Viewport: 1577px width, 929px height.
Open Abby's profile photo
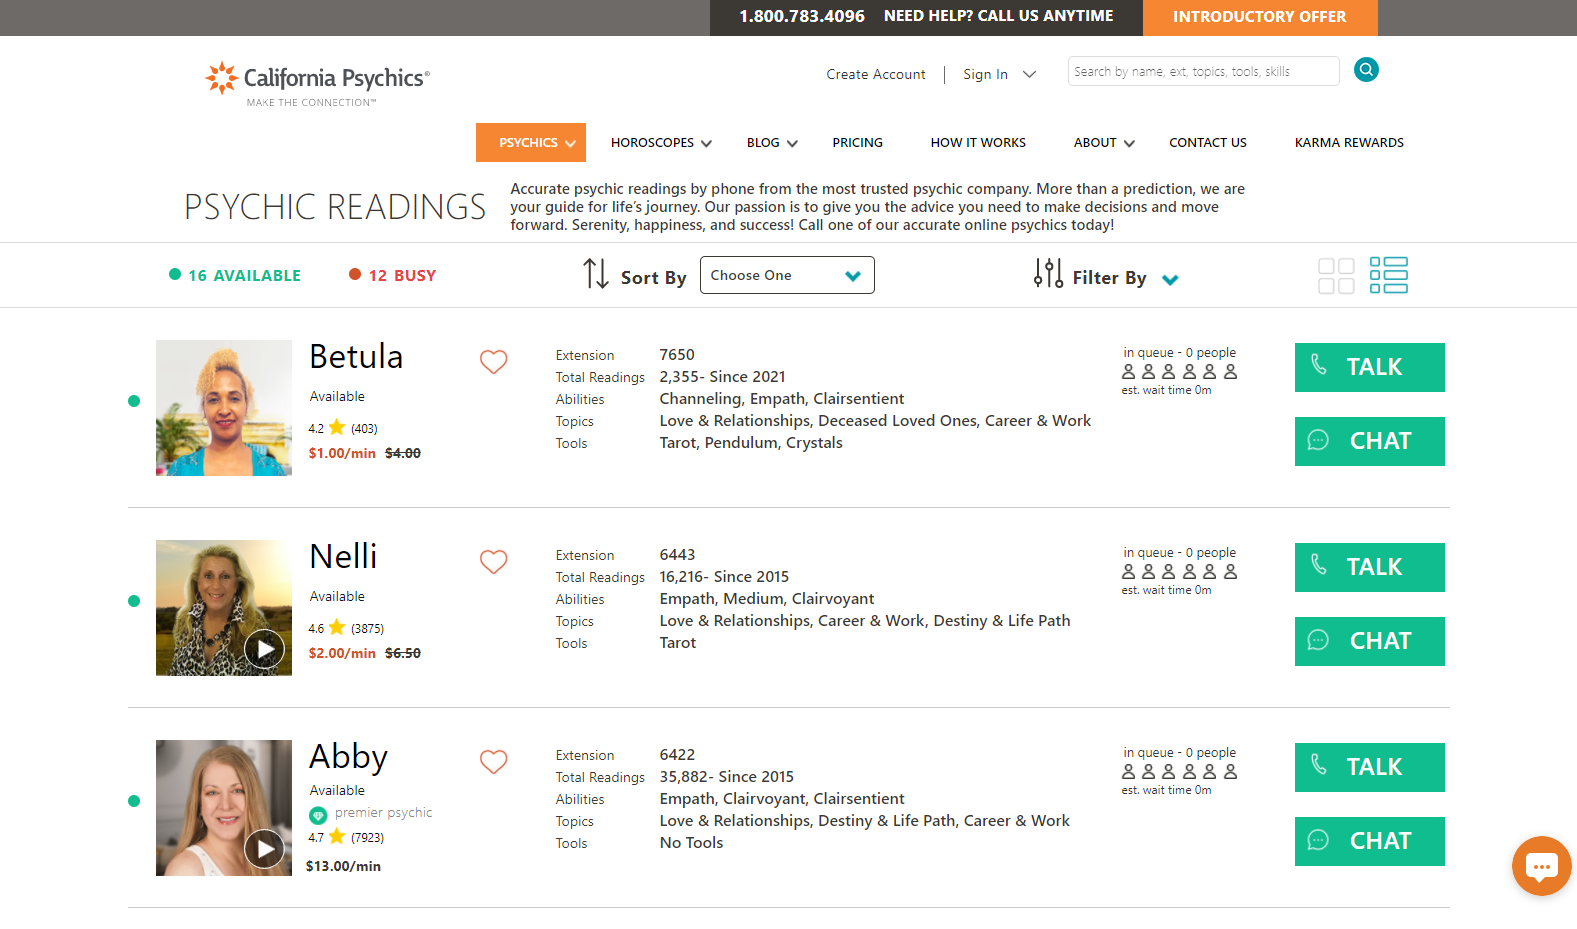(x=224, y=808)
